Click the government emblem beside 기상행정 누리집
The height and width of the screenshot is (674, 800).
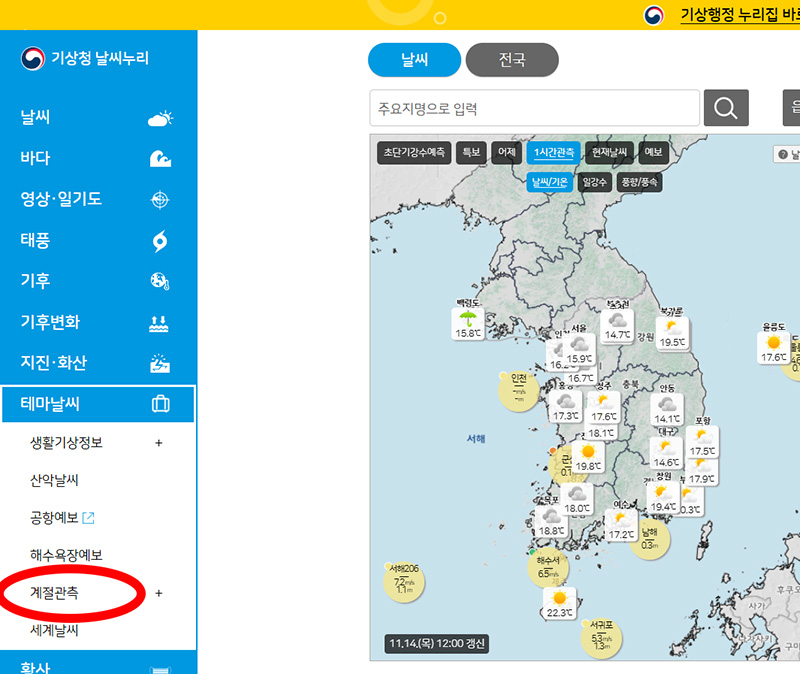[654, 15]
